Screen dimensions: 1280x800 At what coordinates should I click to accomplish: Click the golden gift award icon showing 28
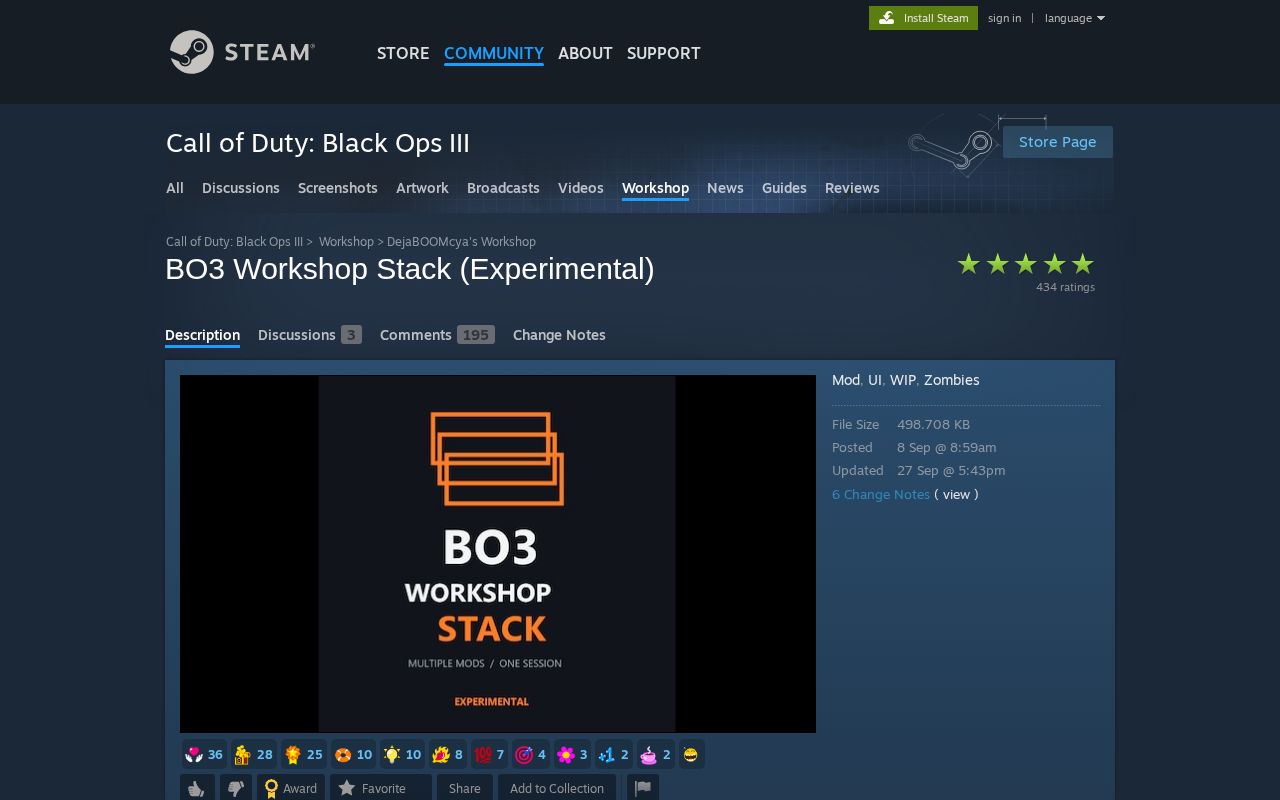(x=242, y=754)
